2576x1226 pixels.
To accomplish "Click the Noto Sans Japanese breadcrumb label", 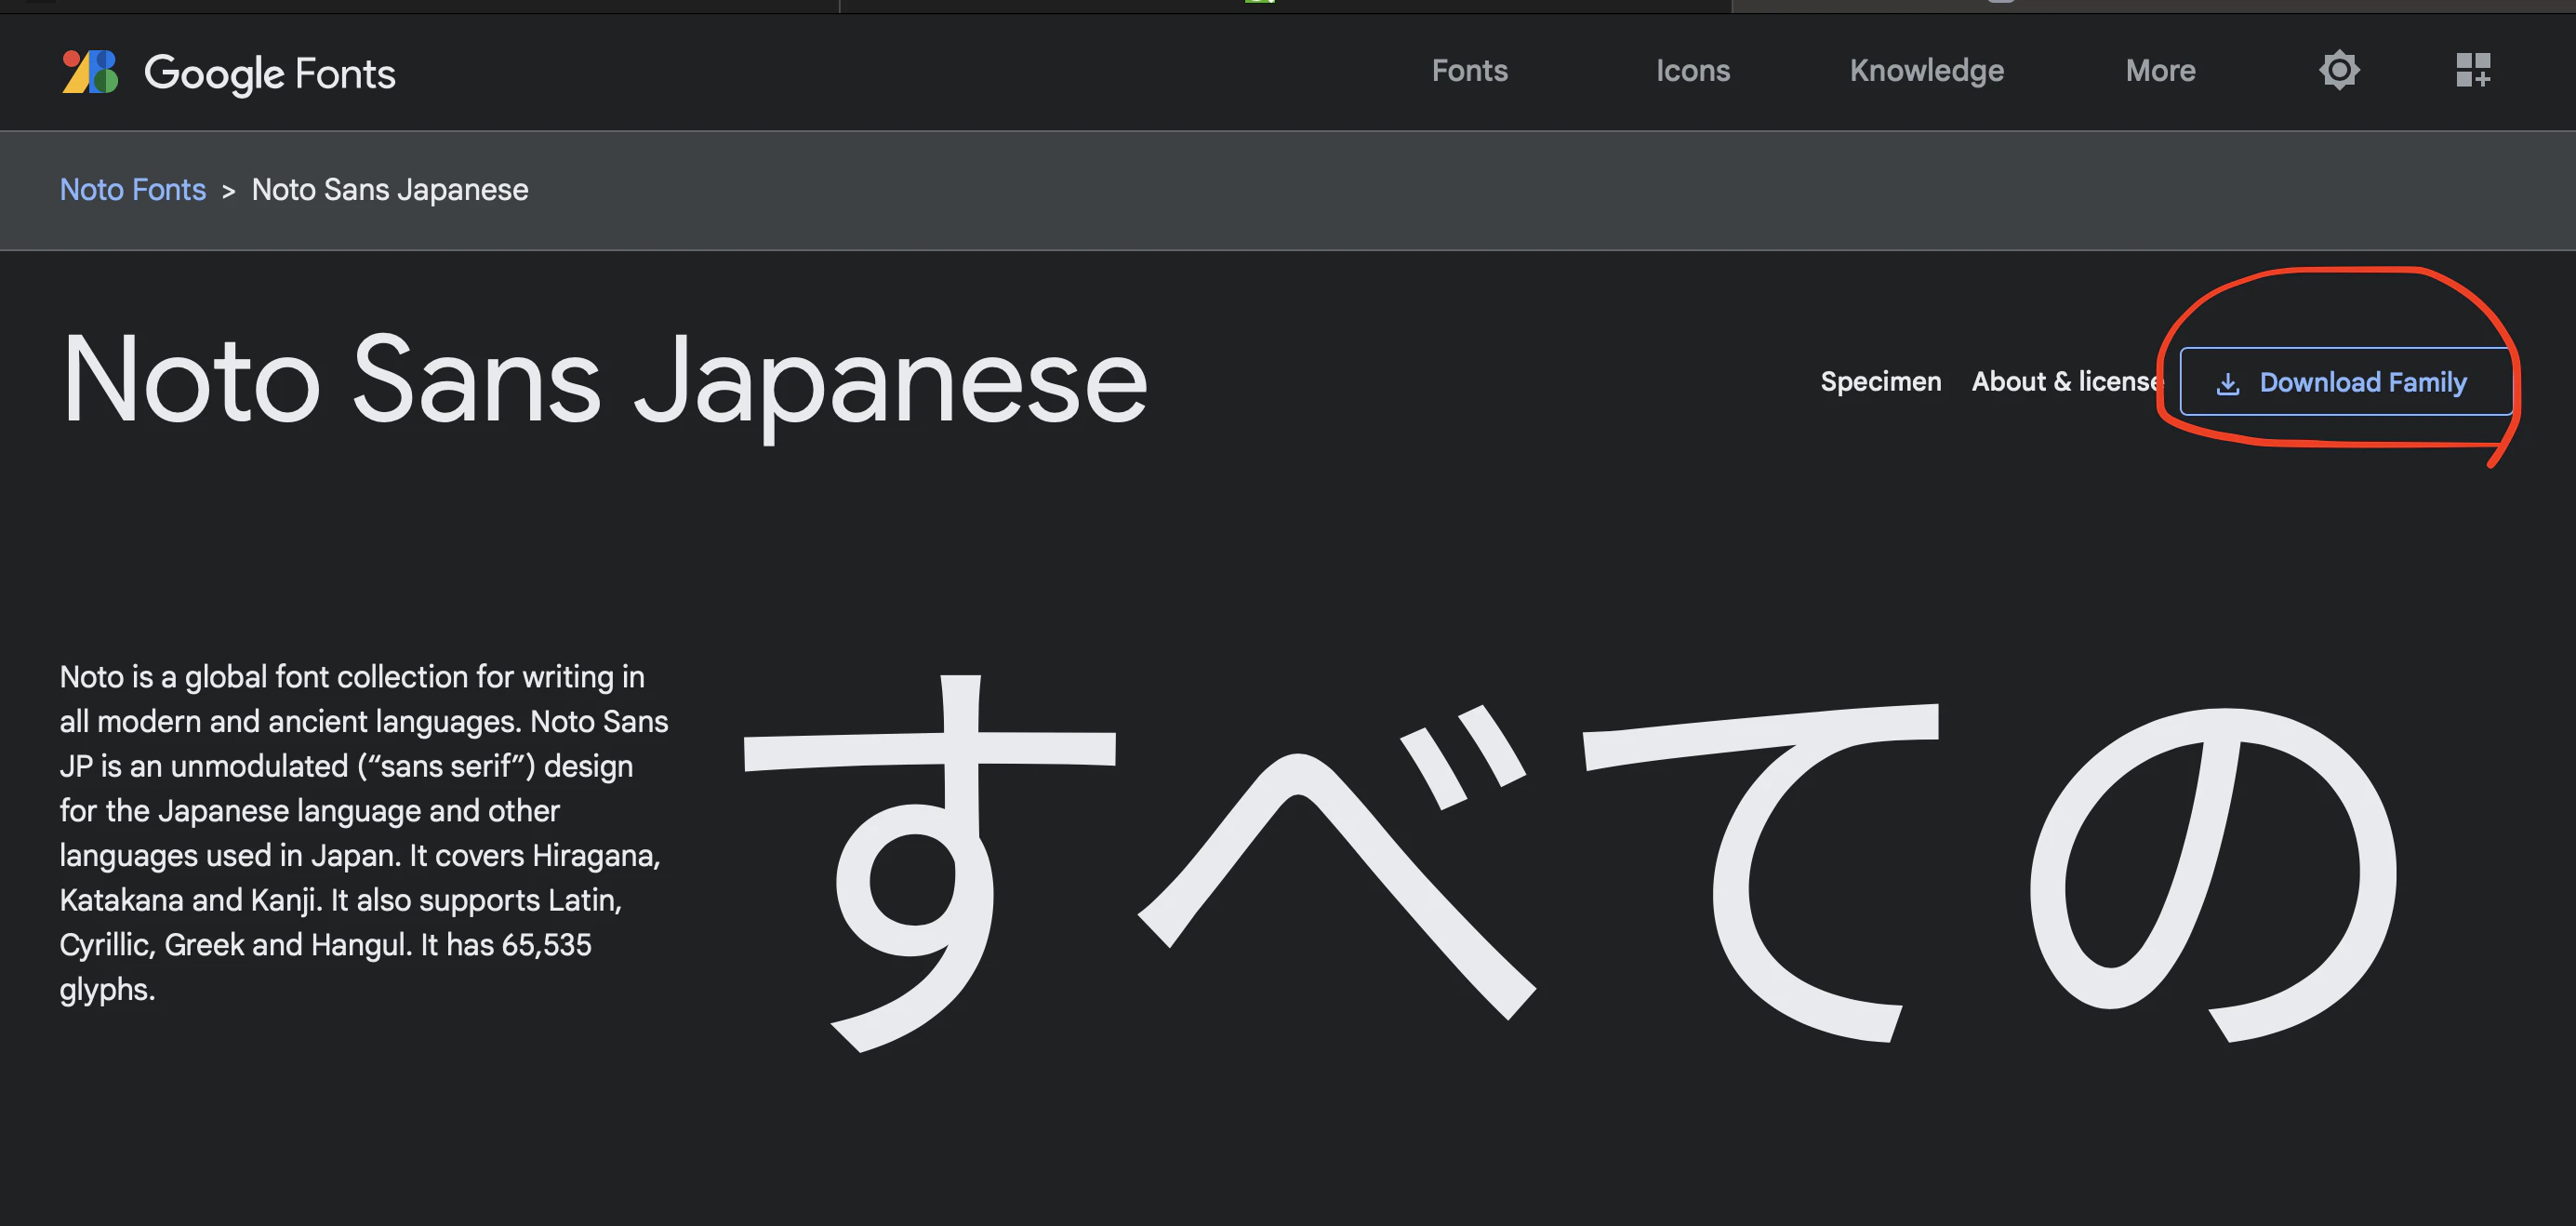I will (389, 190).
